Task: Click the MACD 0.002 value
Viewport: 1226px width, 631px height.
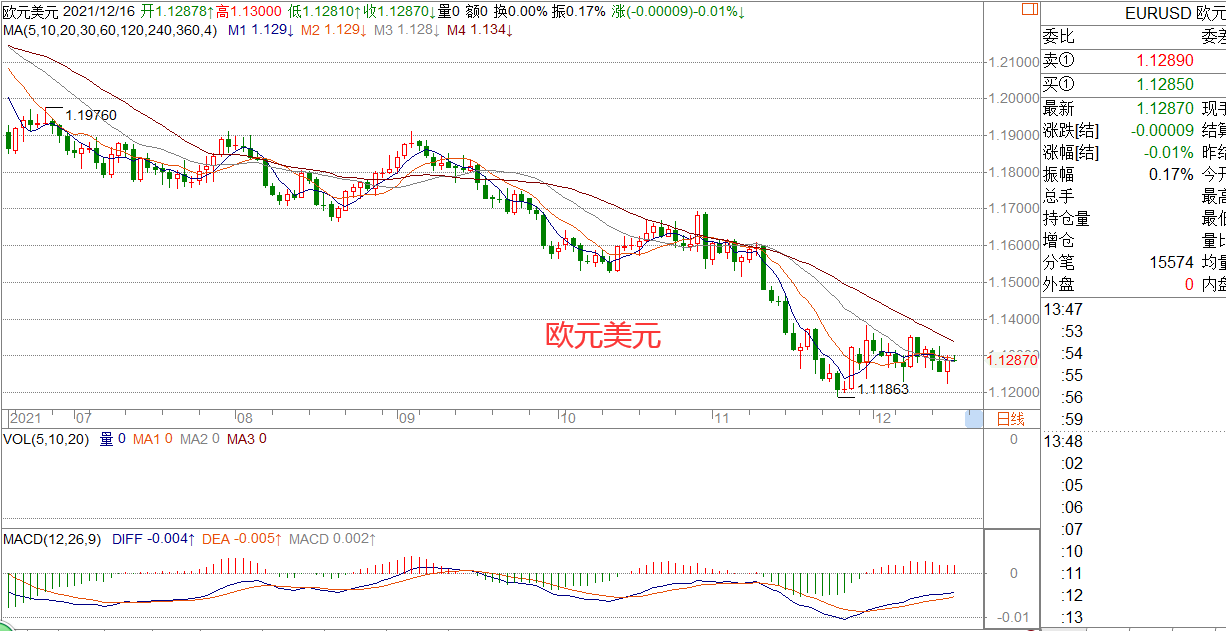Action: coord(332,539)
